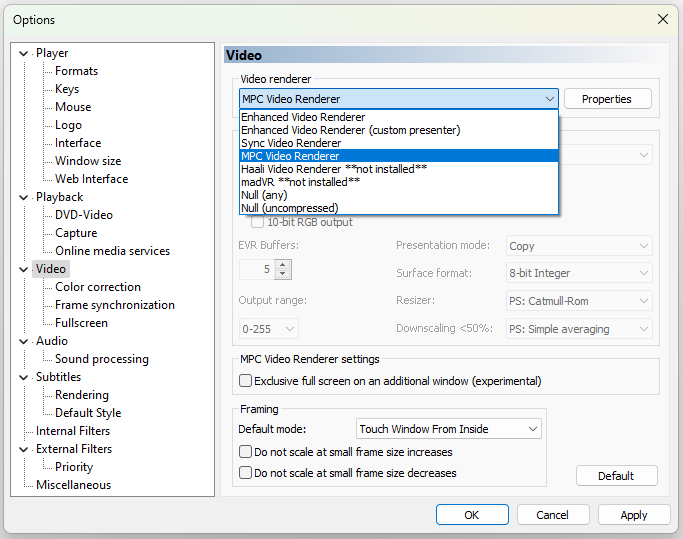This screenshot has width=683, height=539.
Task: Open the subtitle Rendering page
Action: point(82,395)
